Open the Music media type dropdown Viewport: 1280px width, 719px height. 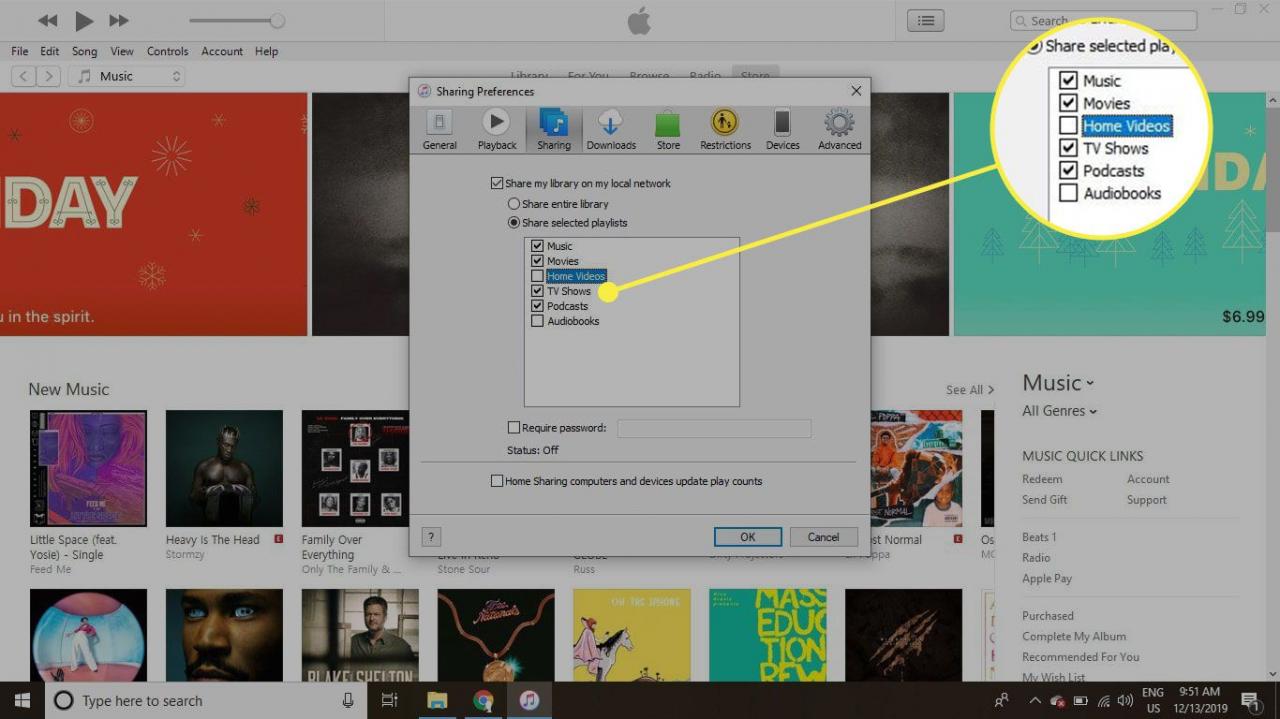(127, 76)
